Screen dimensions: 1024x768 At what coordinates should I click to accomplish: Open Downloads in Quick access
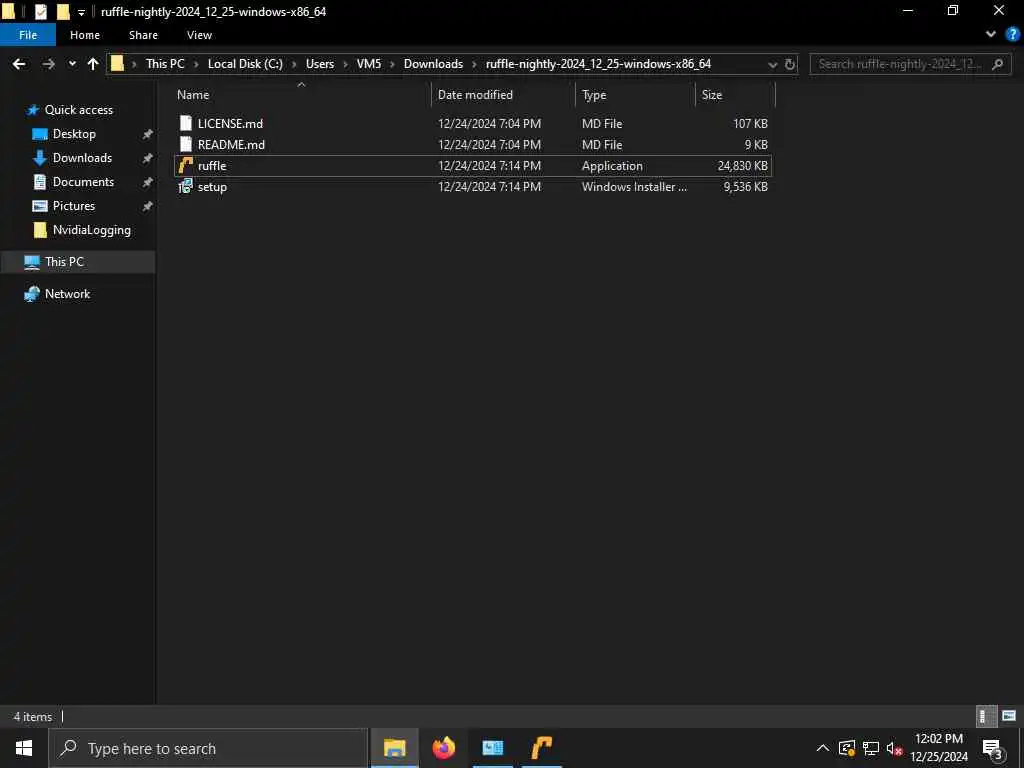tap(82, 158)
